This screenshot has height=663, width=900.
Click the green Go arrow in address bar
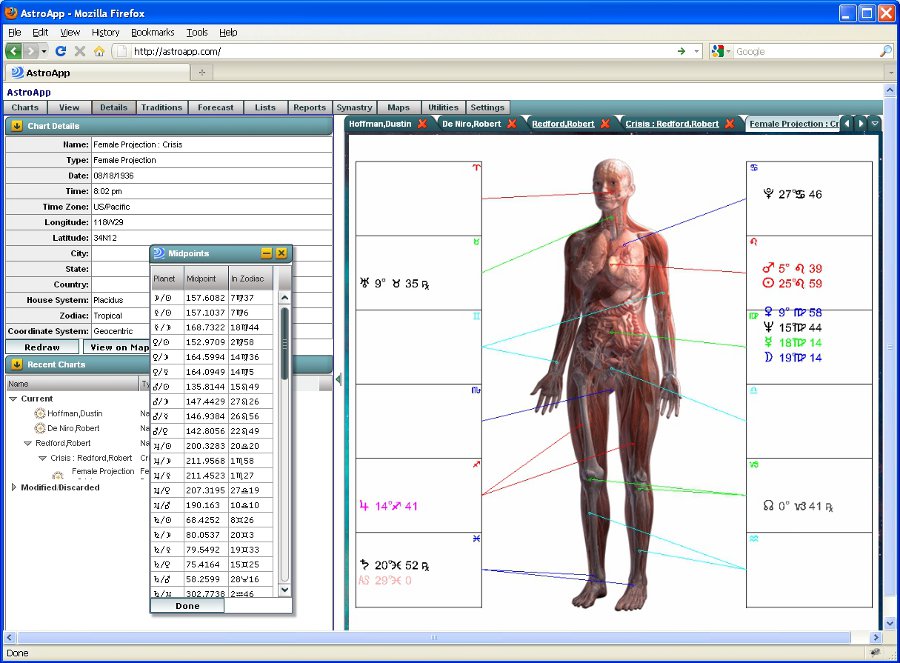(681, 51)
